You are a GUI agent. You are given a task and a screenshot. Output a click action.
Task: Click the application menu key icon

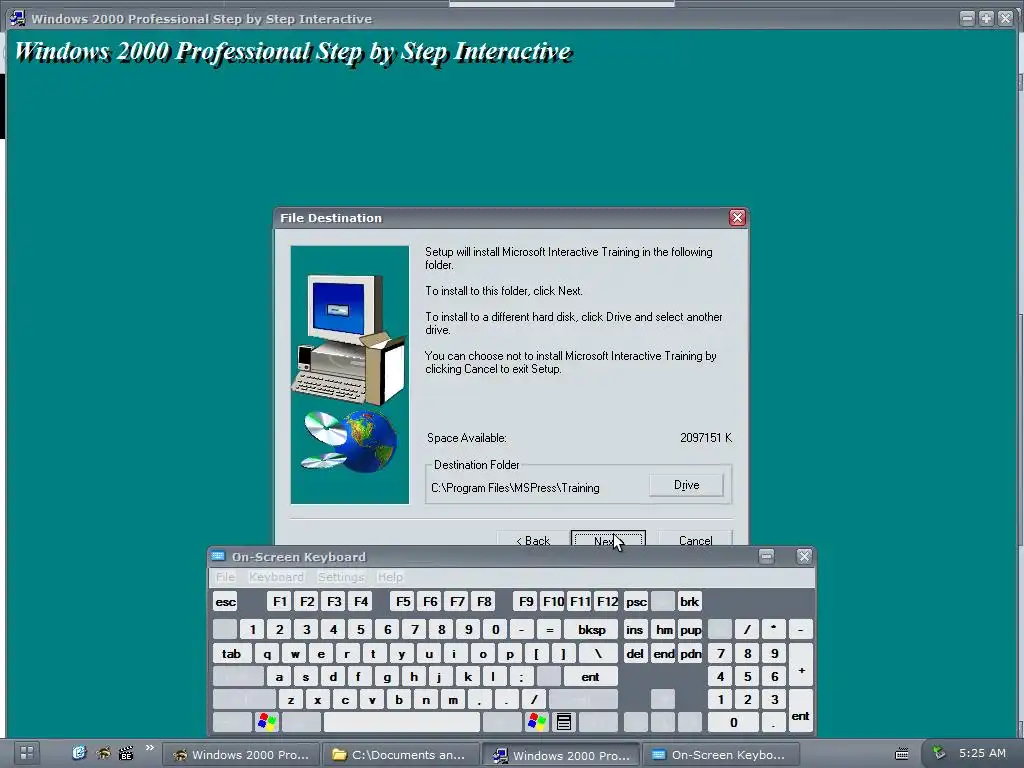point(564,722)
